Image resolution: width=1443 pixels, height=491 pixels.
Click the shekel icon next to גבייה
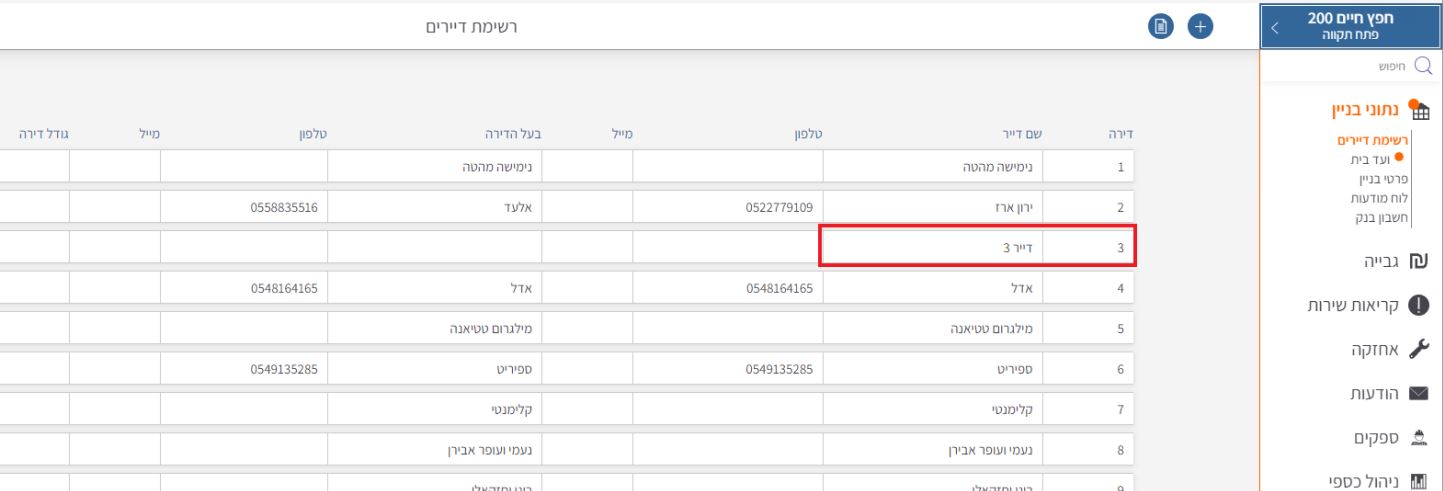(1420, 262)
